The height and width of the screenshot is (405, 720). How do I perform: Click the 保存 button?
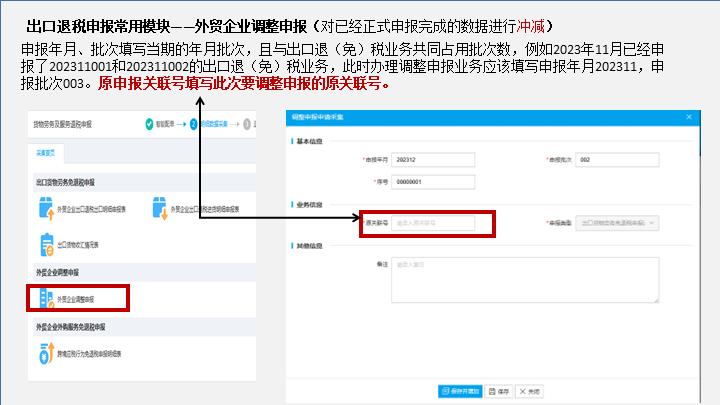499,391
